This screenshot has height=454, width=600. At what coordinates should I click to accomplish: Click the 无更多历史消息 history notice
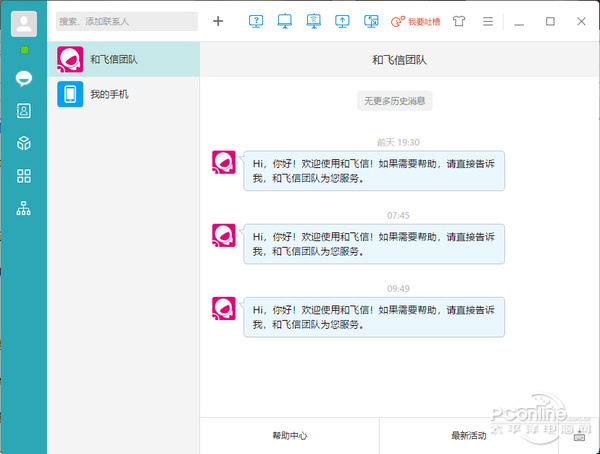395,101
